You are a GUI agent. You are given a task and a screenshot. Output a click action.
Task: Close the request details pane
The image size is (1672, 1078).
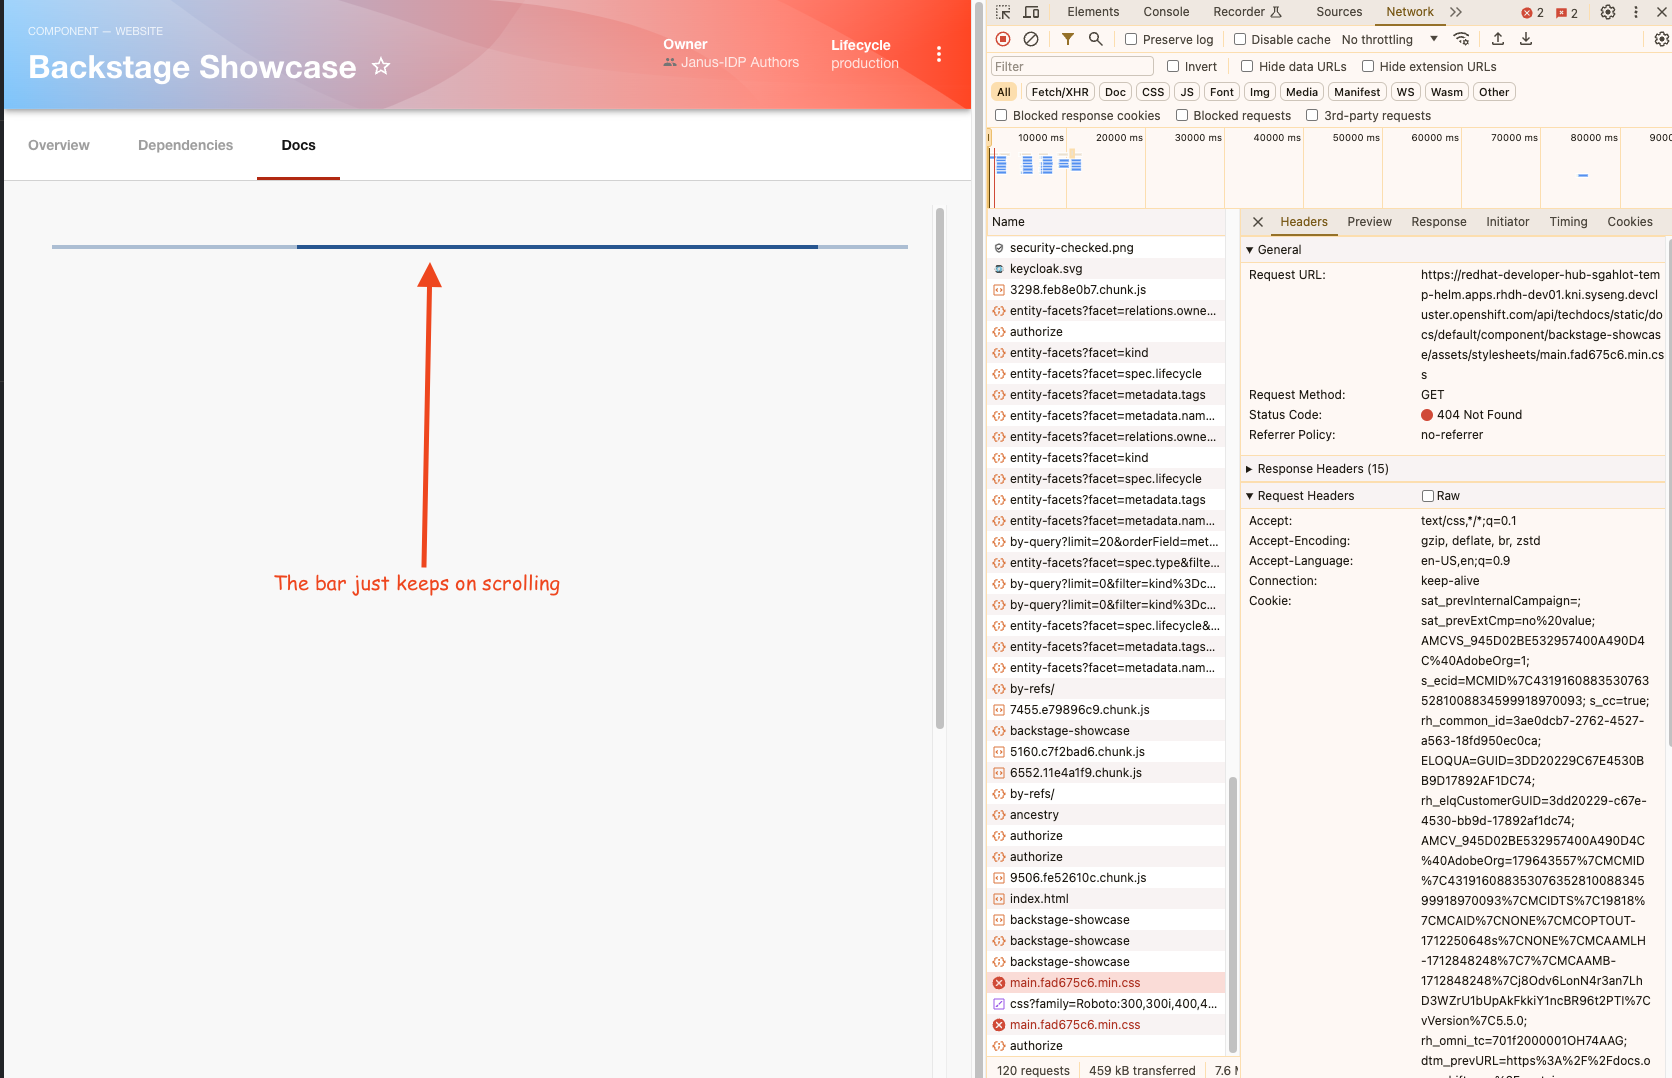click(x=1258, y=222)
